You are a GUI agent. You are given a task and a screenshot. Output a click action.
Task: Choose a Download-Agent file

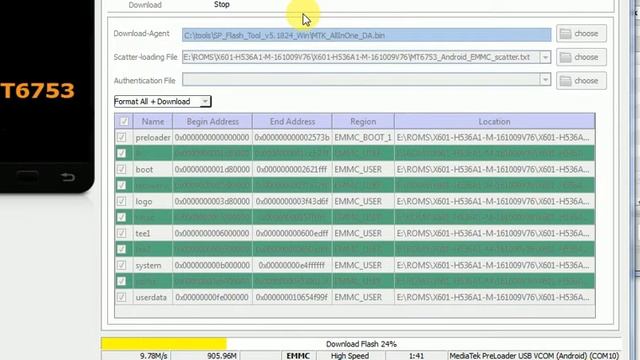581,33
